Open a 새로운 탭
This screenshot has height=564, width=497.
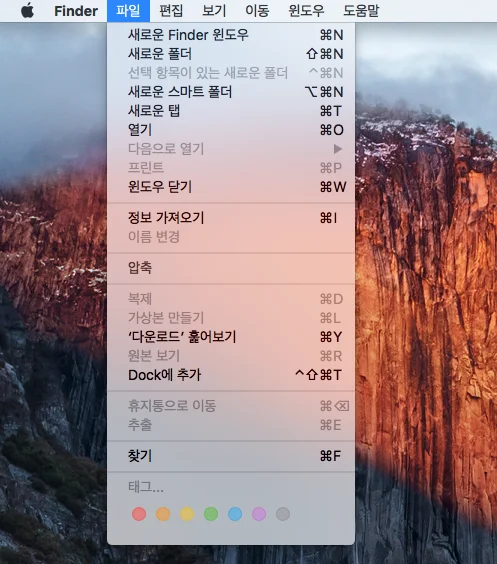pos(231,111)
